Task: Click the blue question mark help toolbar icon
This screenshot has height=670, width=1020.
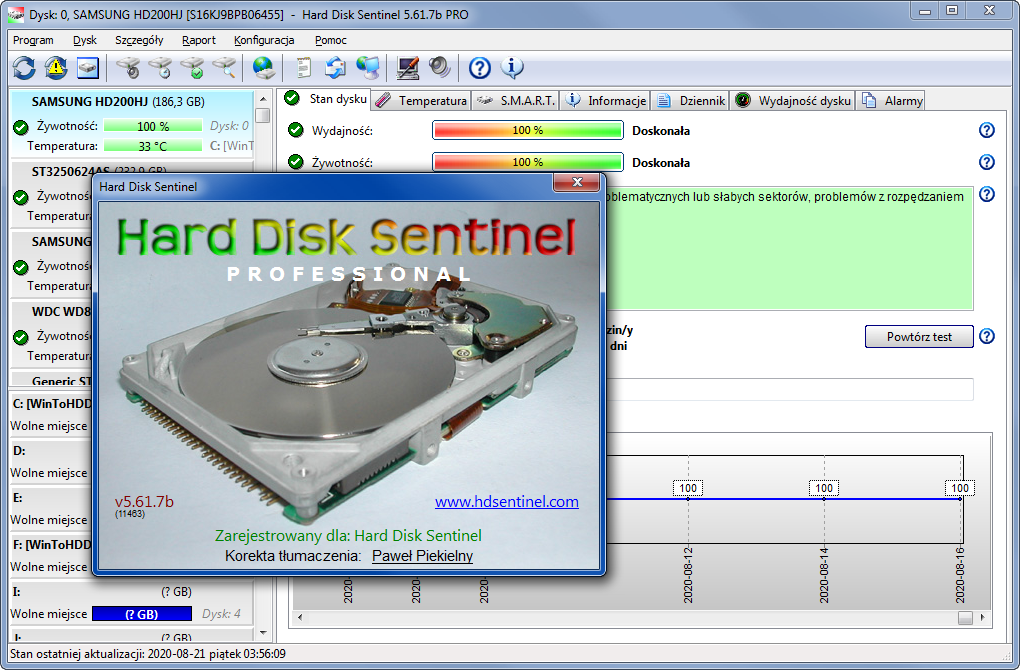Action: tap(480, 68)
